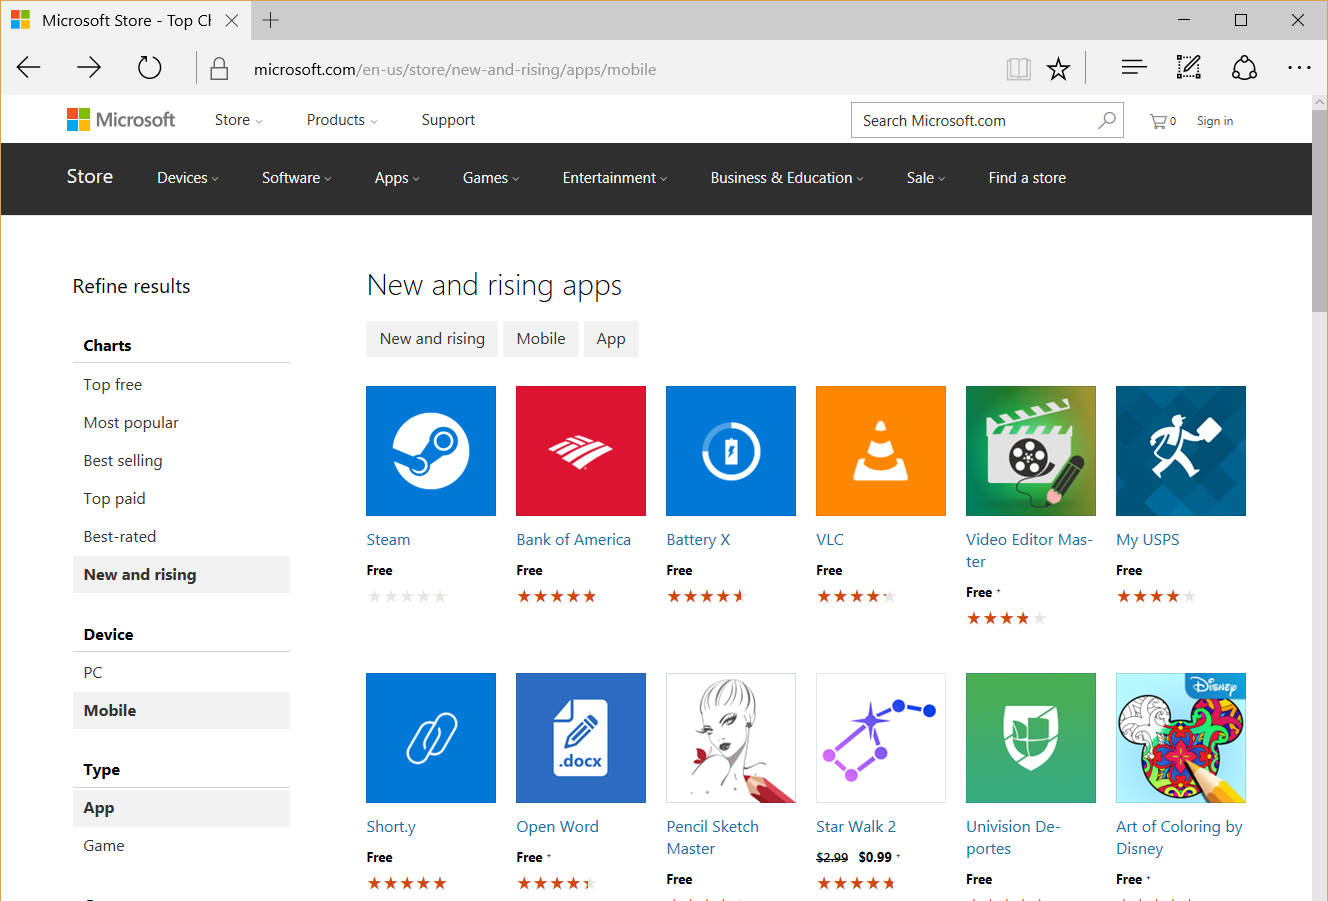Open the Hub panel icon
This screenshot has height=901, width=1328.
(x=1133, y=67)
